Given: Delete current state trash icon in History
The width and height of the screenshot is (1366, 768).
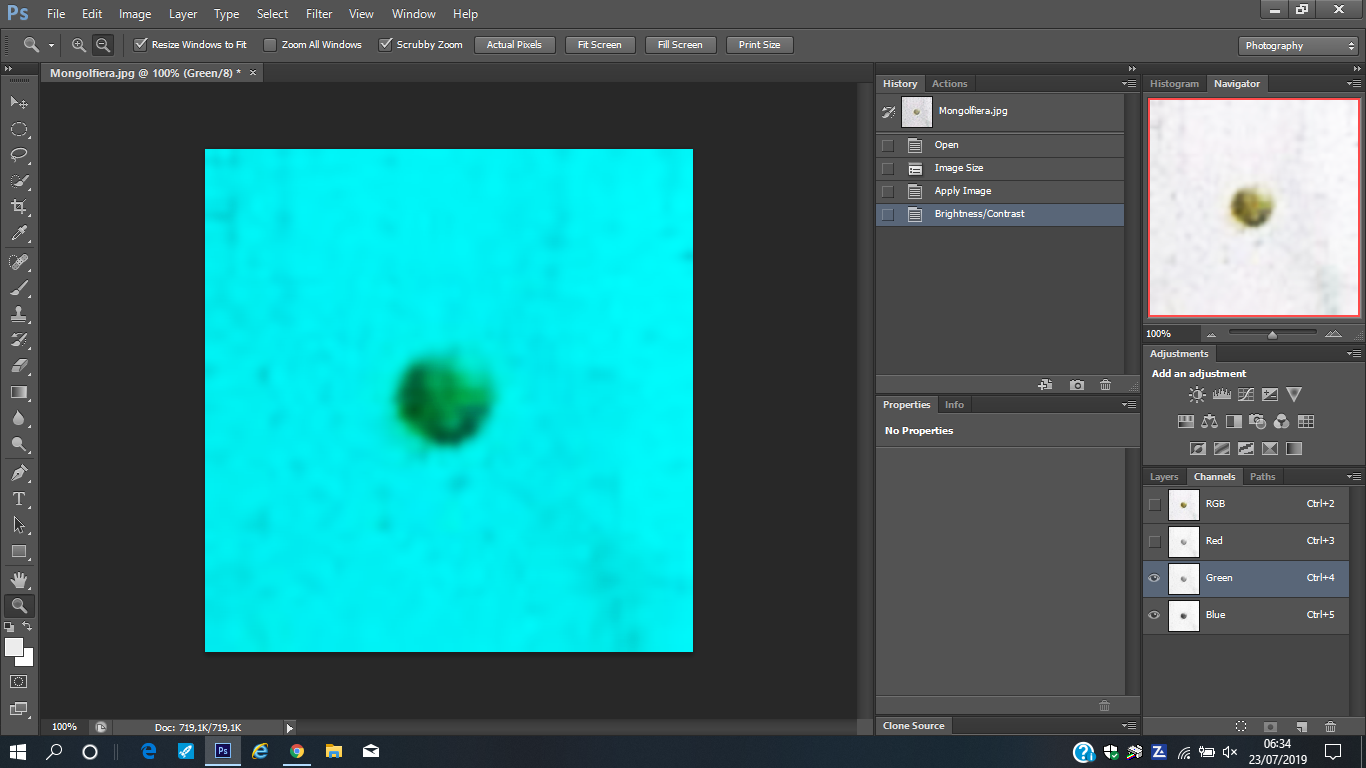Looking at the screenshot, I should (1105, 385).
